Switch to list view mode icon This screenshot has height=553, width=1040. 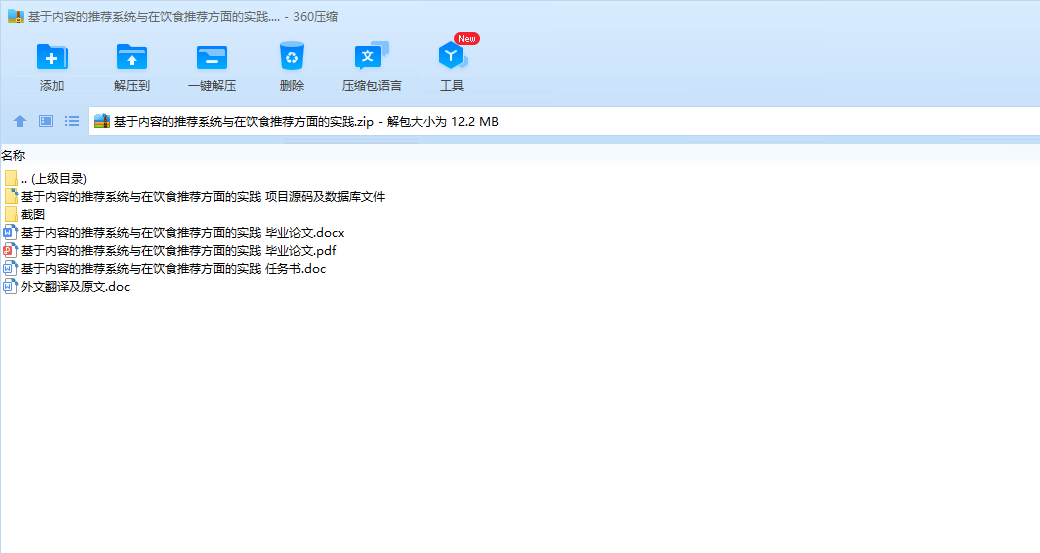pyautogui.click(x=72, y=121)
